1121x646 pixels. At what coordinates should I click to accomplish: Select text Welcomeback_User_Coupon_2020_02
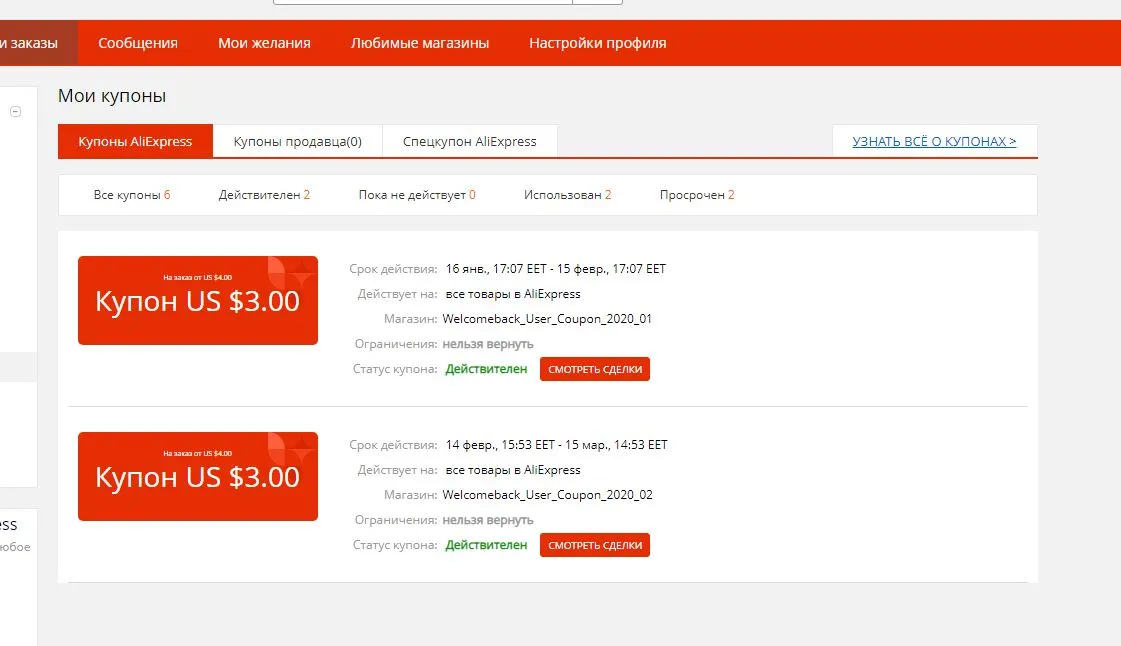coord(548,495)
